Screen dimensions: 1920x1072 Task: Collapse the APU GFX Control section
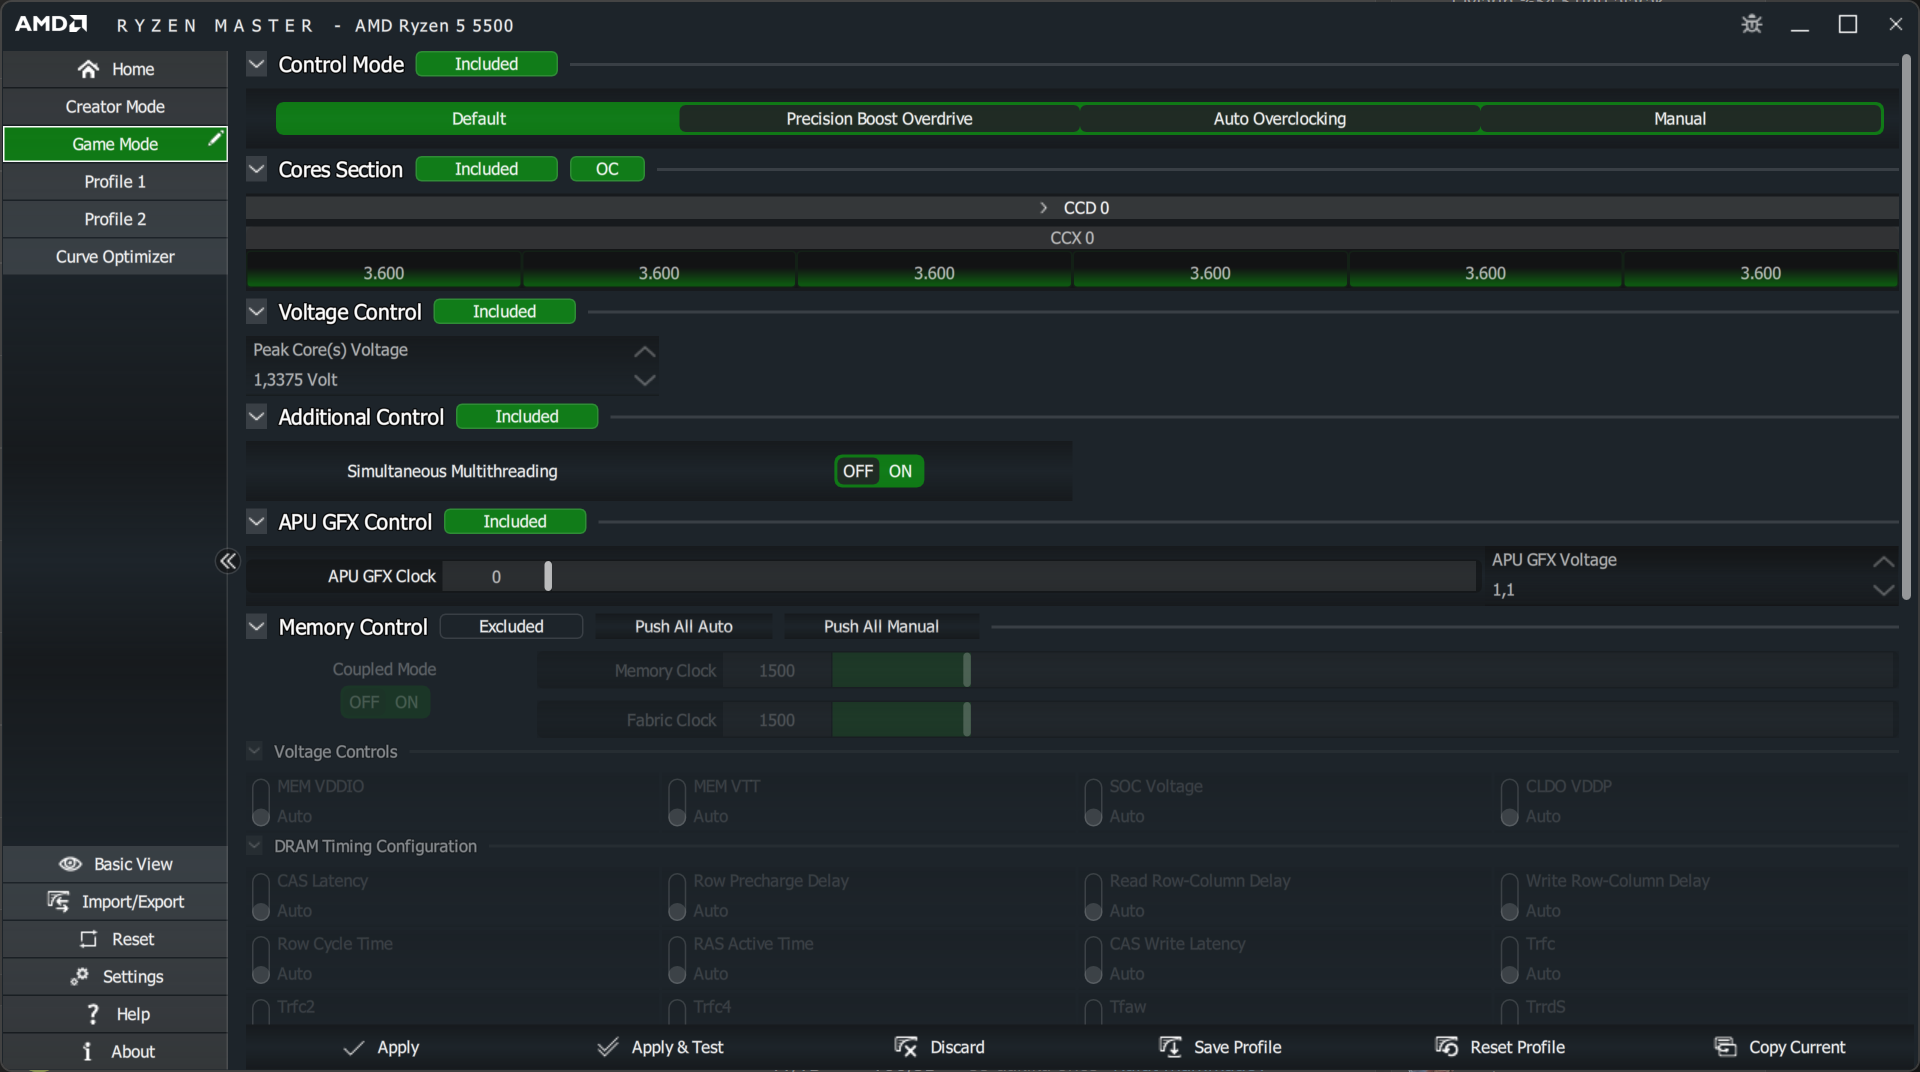pyautogui.click(x=257, y=522)
